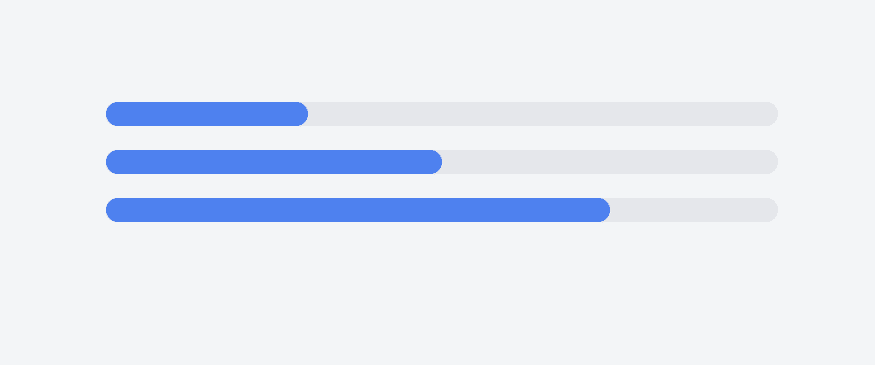
Task: Click the gray unfilled track of middle progress bar
Action: coord(609,162)
